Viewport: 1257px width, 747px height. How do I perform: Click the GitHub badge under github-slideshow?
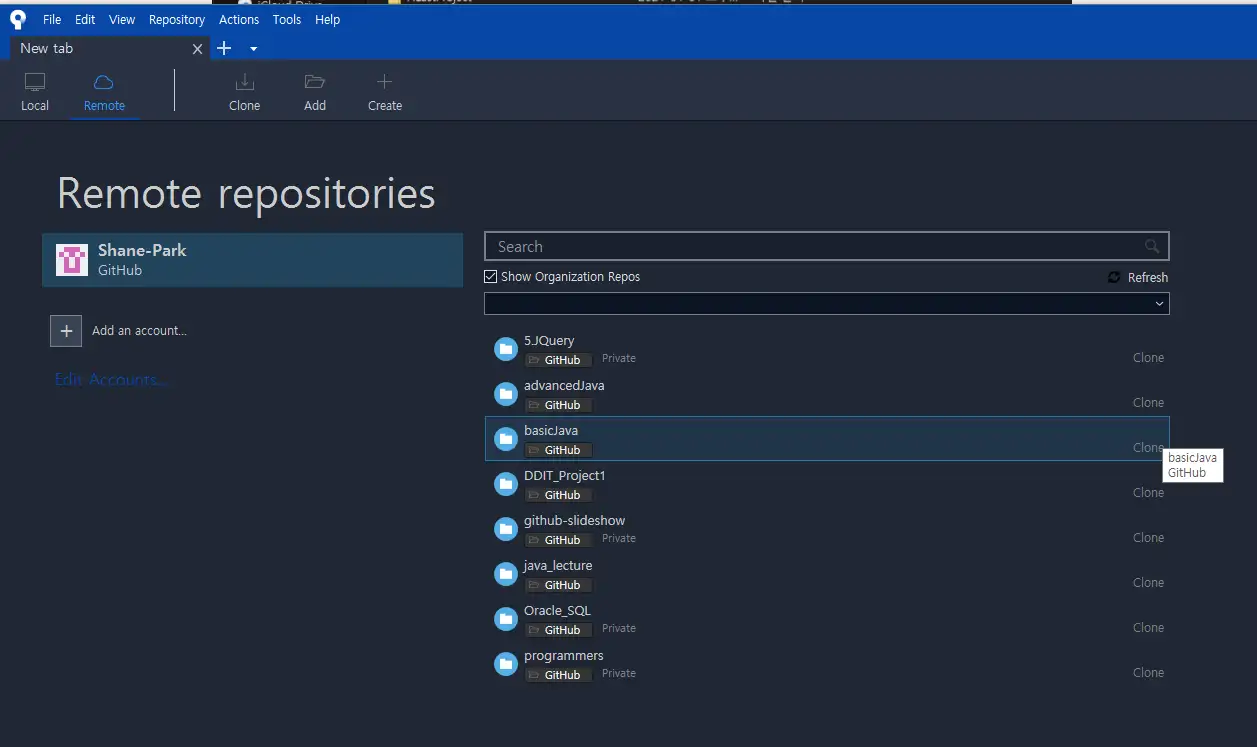(559, 540)
